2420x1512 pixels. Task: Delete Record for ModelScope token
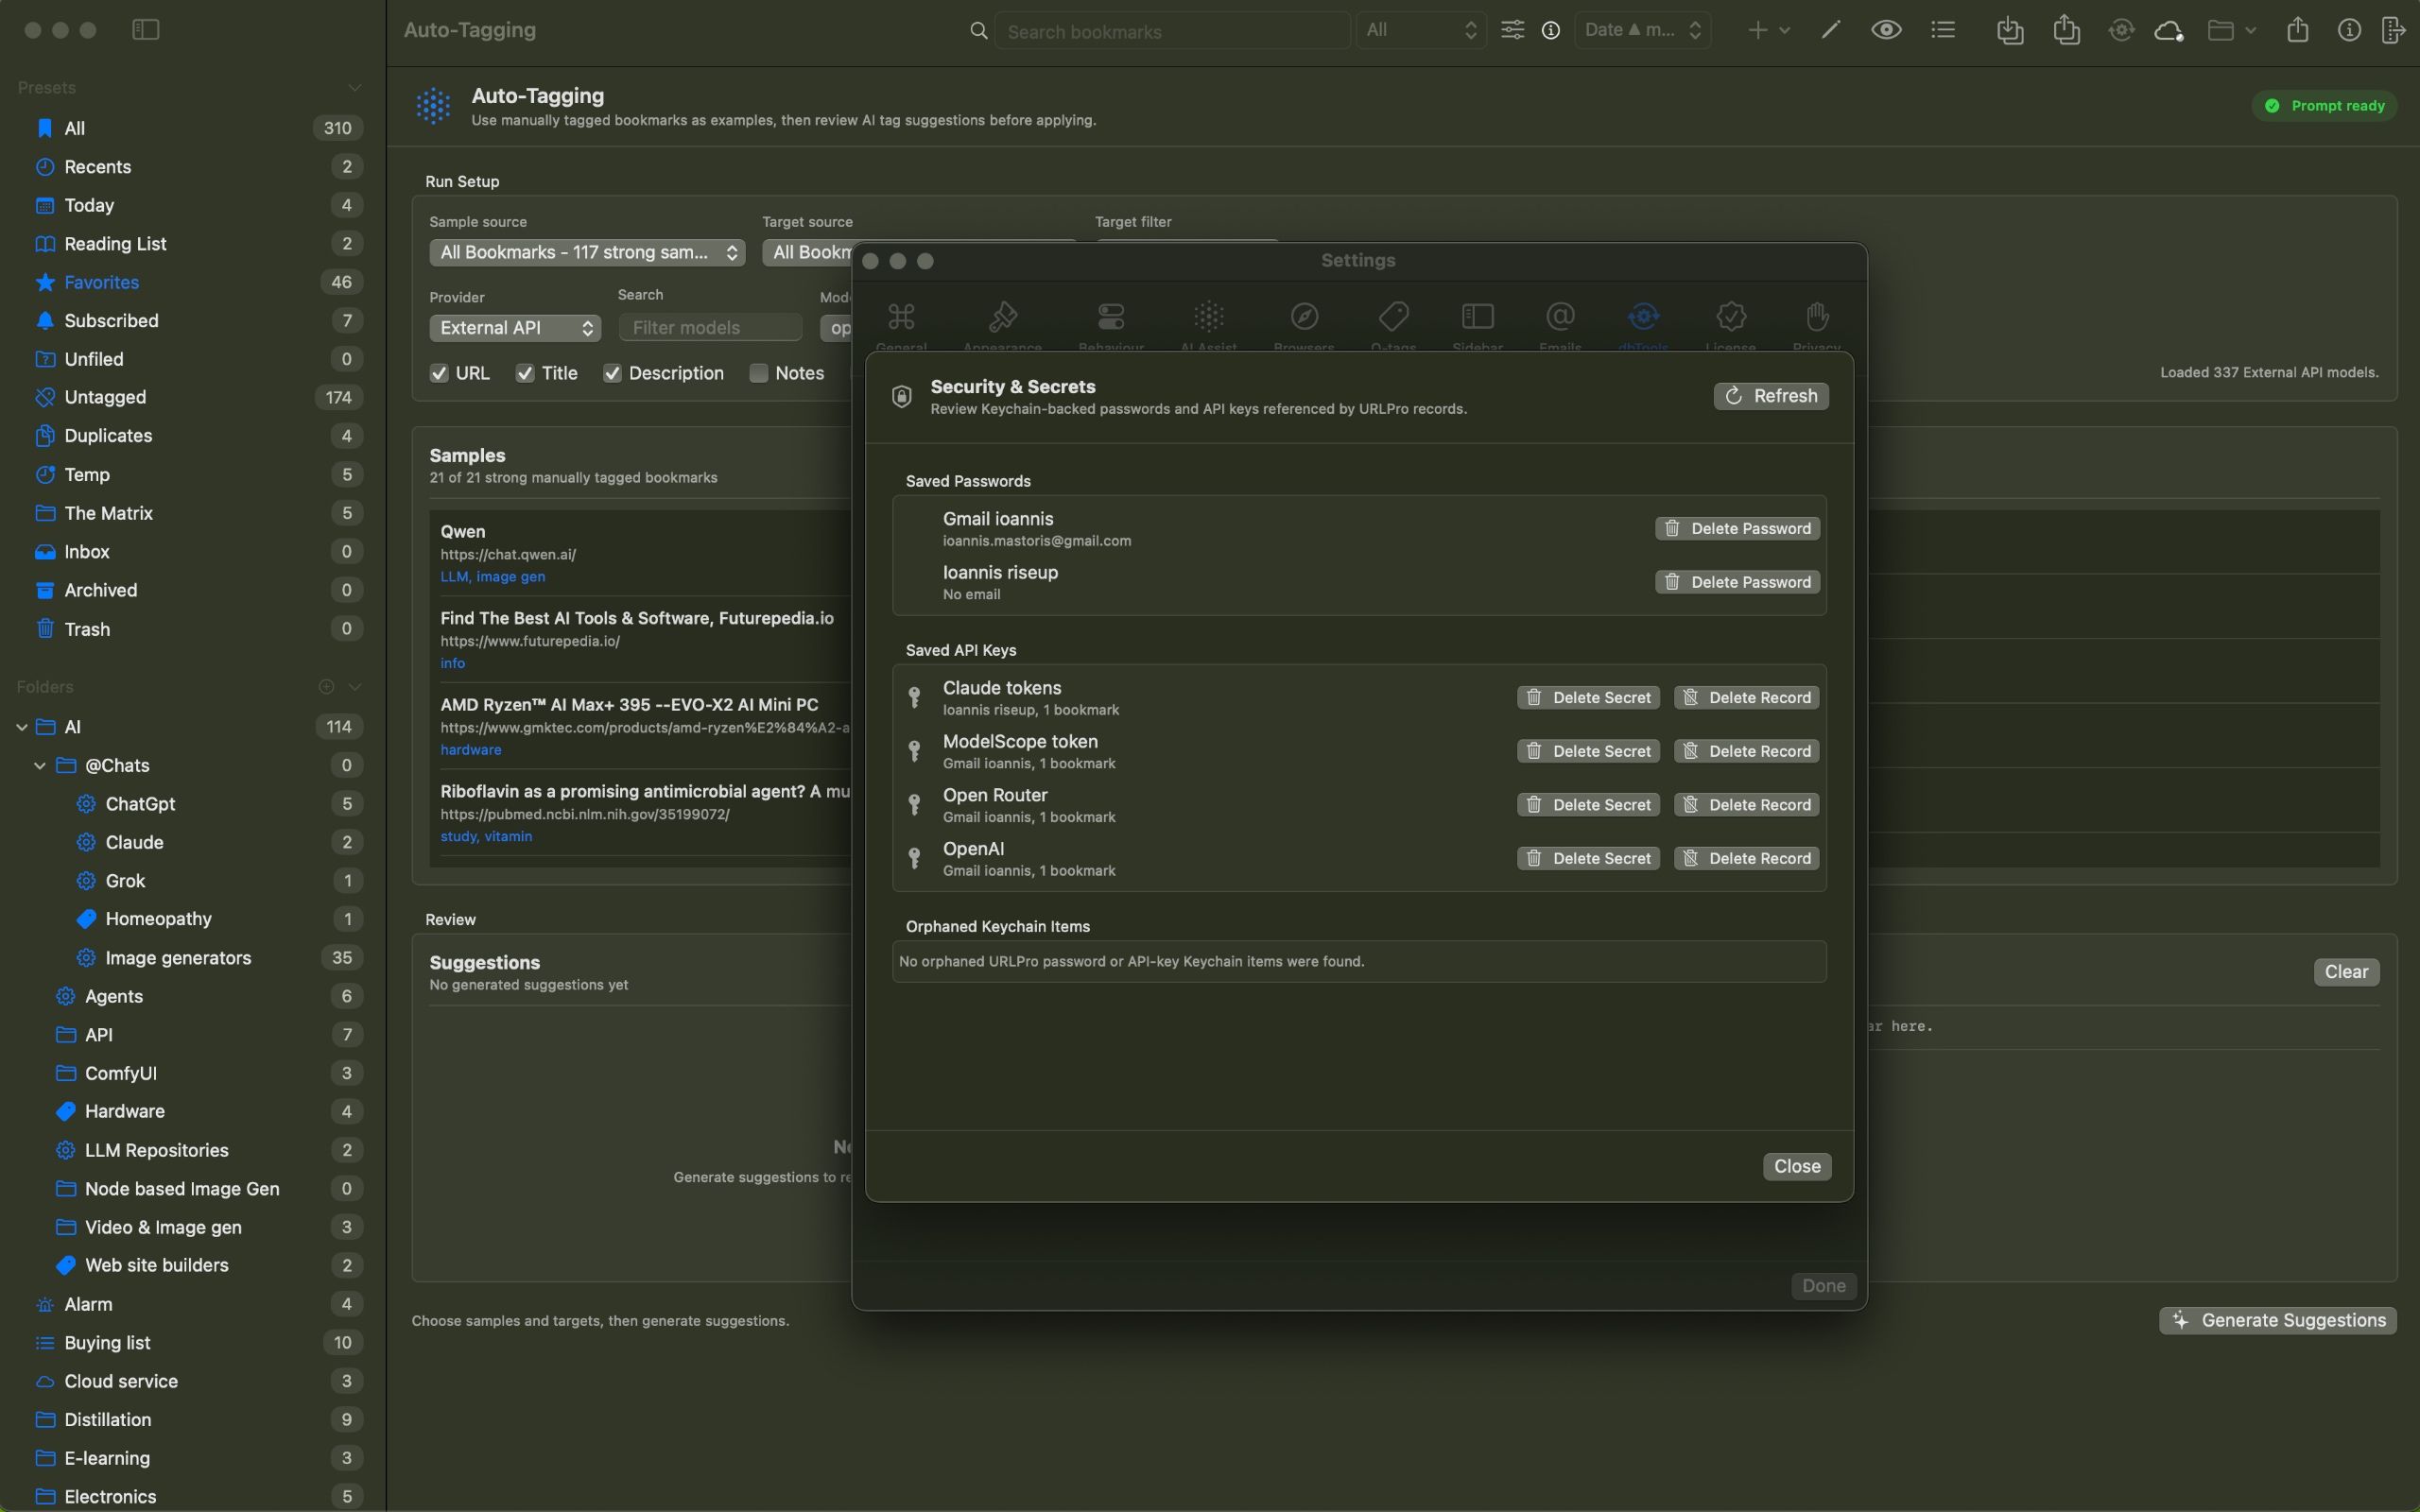pyautogui.click(x=1746, y=751)
